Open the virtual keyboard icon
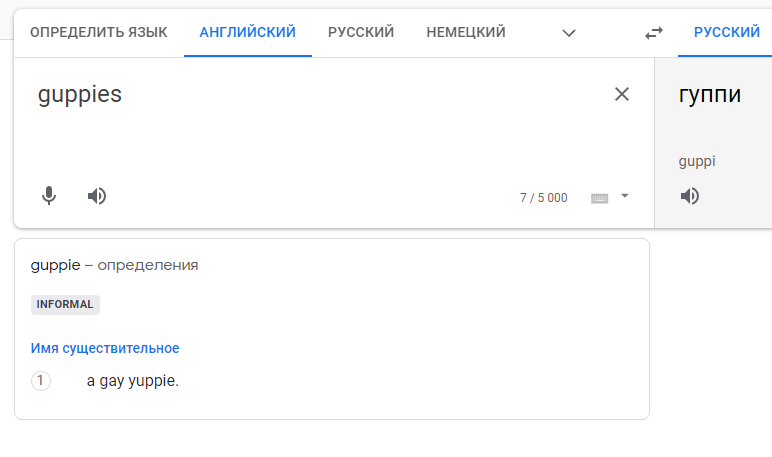 pos(600,198)
